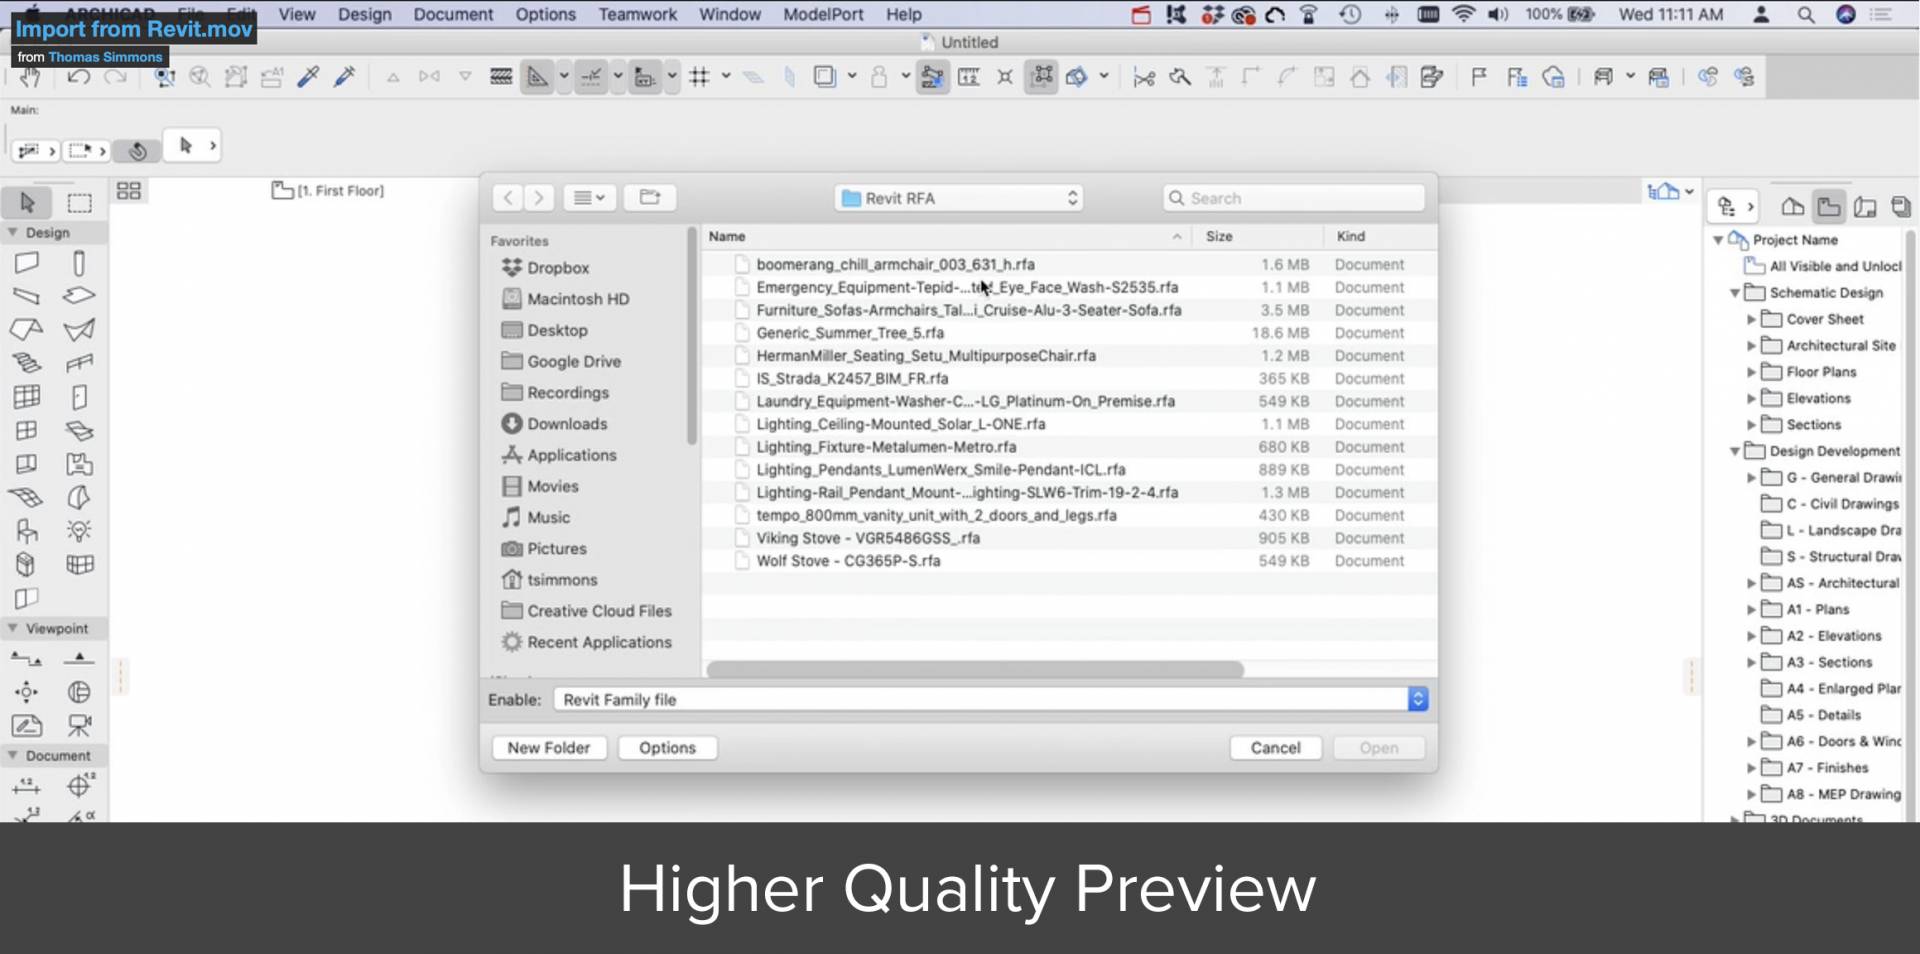Select the Wall tool
This screenshot has height=954, width=1920.
tap(27, 263)
